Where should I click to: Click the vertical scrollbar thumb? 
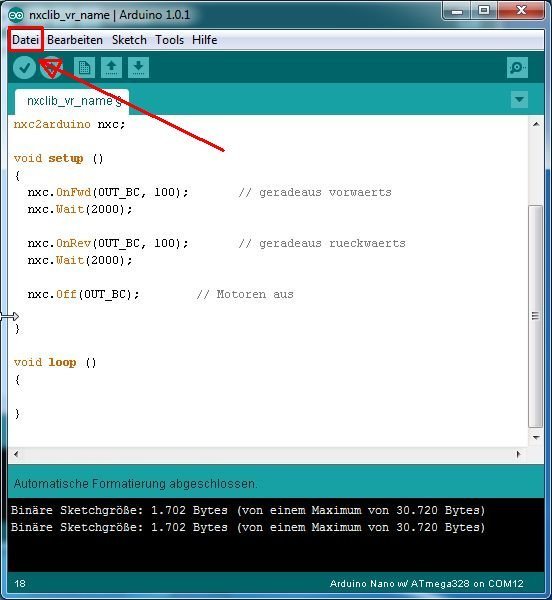click(536, 316)
